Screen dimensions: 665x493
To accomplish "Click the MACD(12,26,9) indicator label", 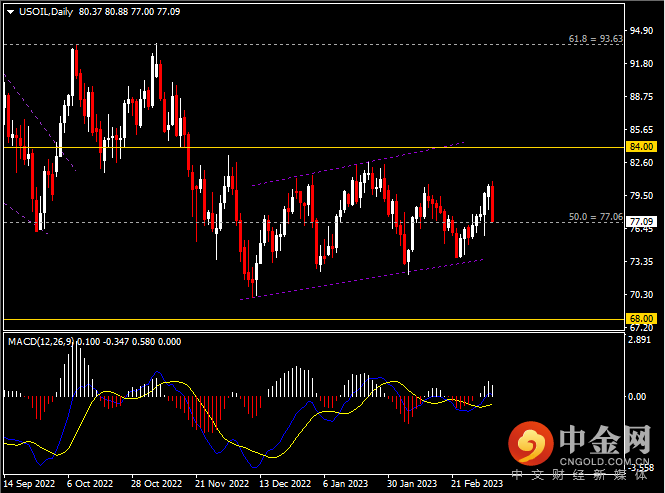I will tap(41, 342).
